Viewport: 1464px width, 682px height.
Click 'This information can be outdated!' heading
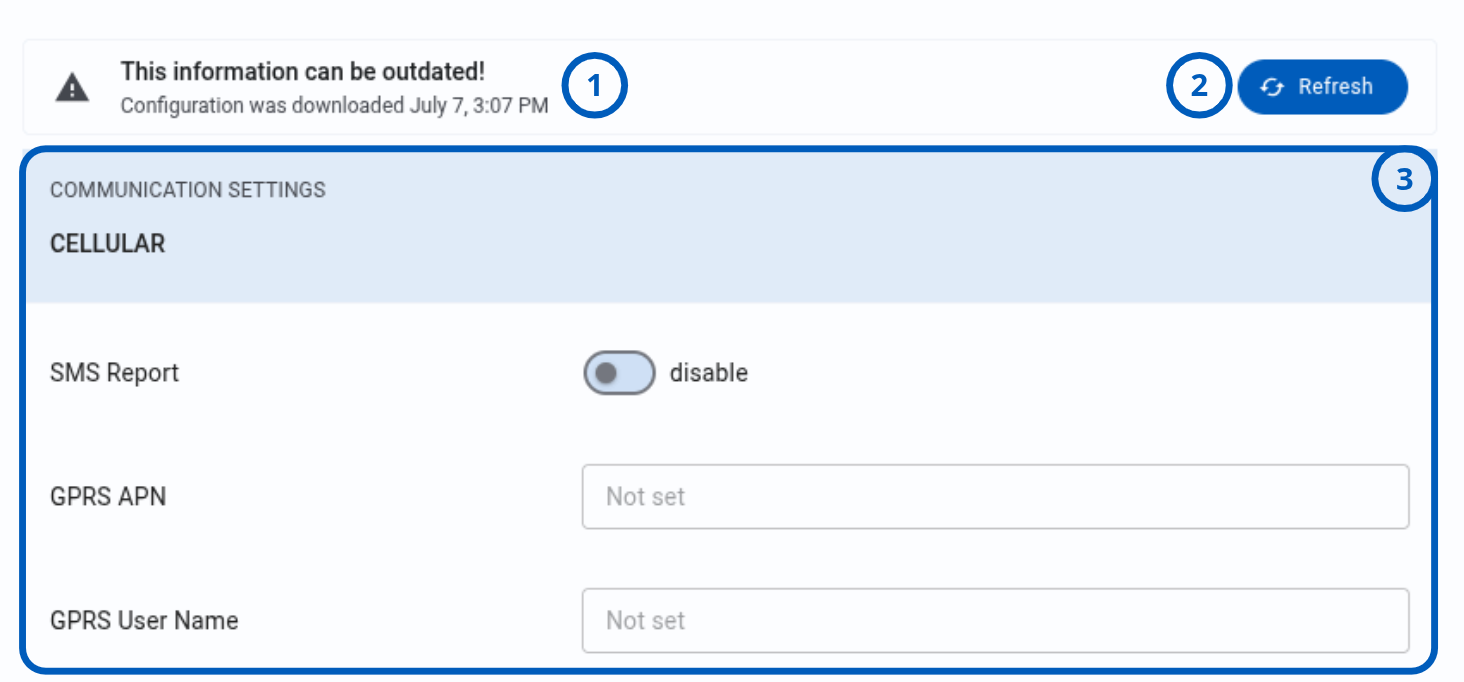pos(303,72)
